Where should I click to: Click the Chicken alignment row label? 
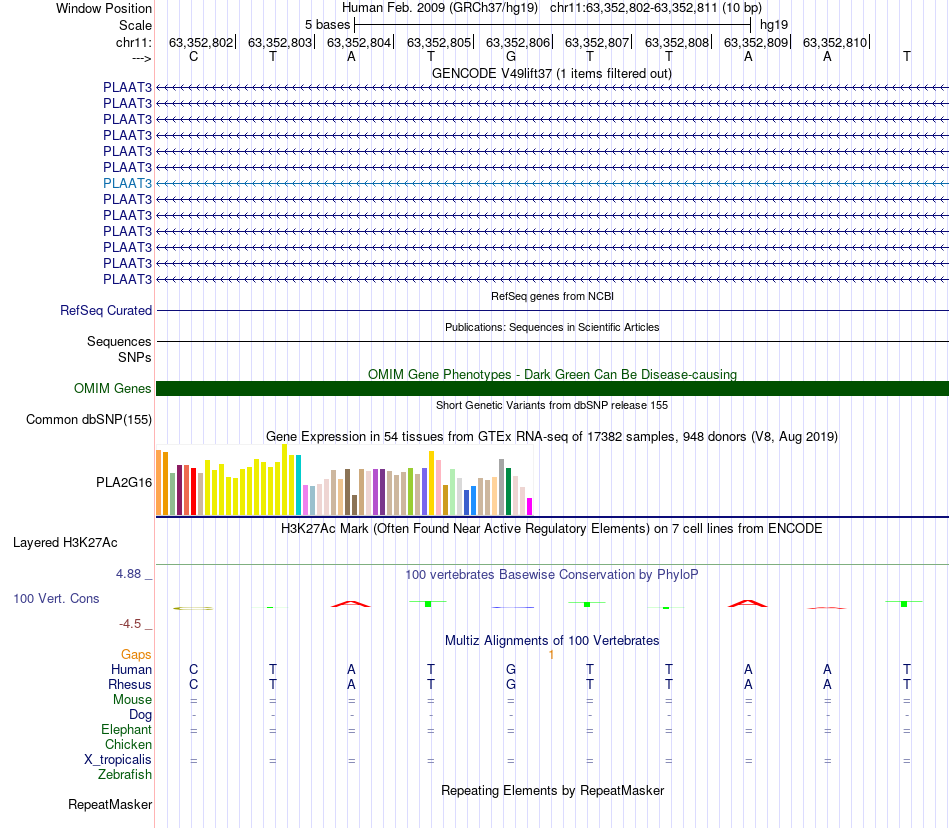tap(128, 744)
